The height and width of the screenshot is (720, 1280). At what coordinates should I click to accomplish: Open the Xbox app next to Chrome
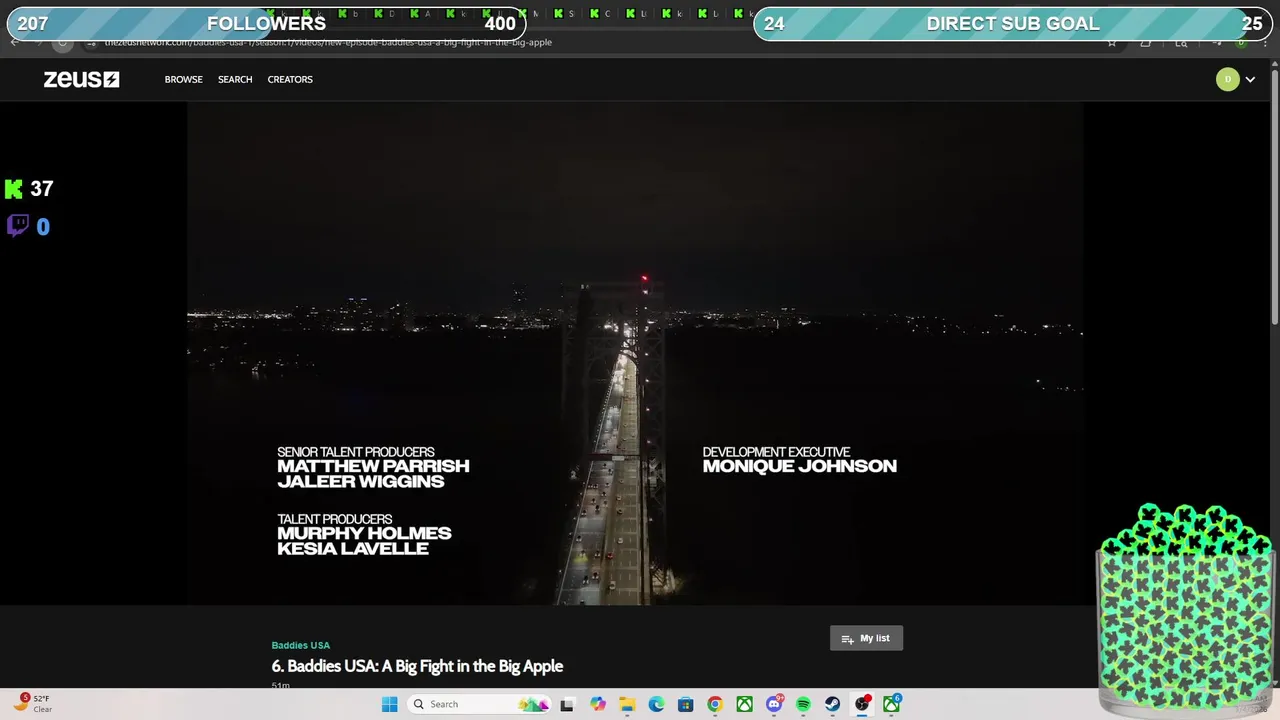744,704
